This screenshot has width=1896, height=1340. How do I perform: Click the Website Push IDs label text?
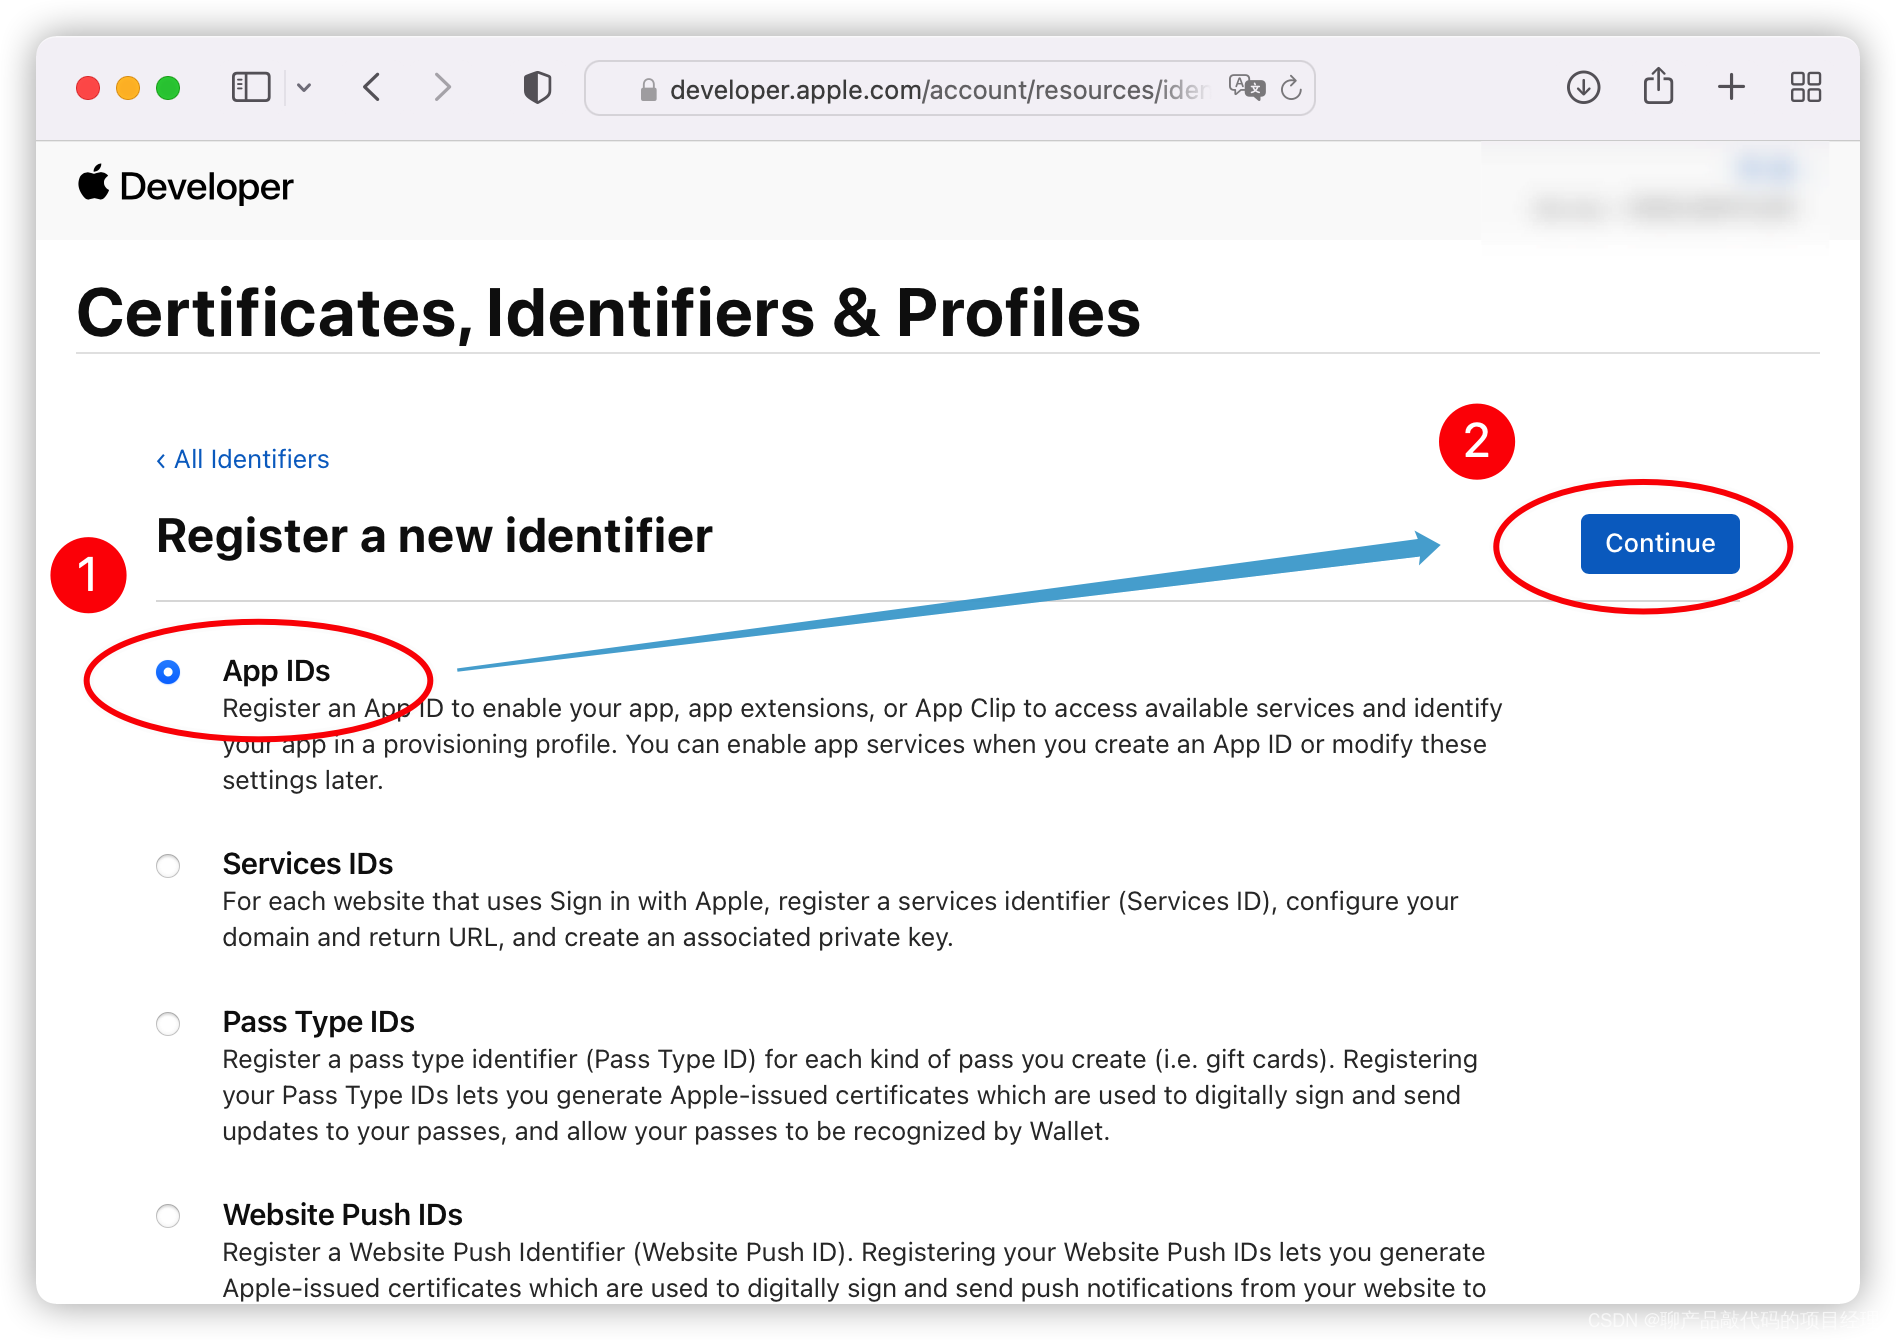tap(342, 1215)
